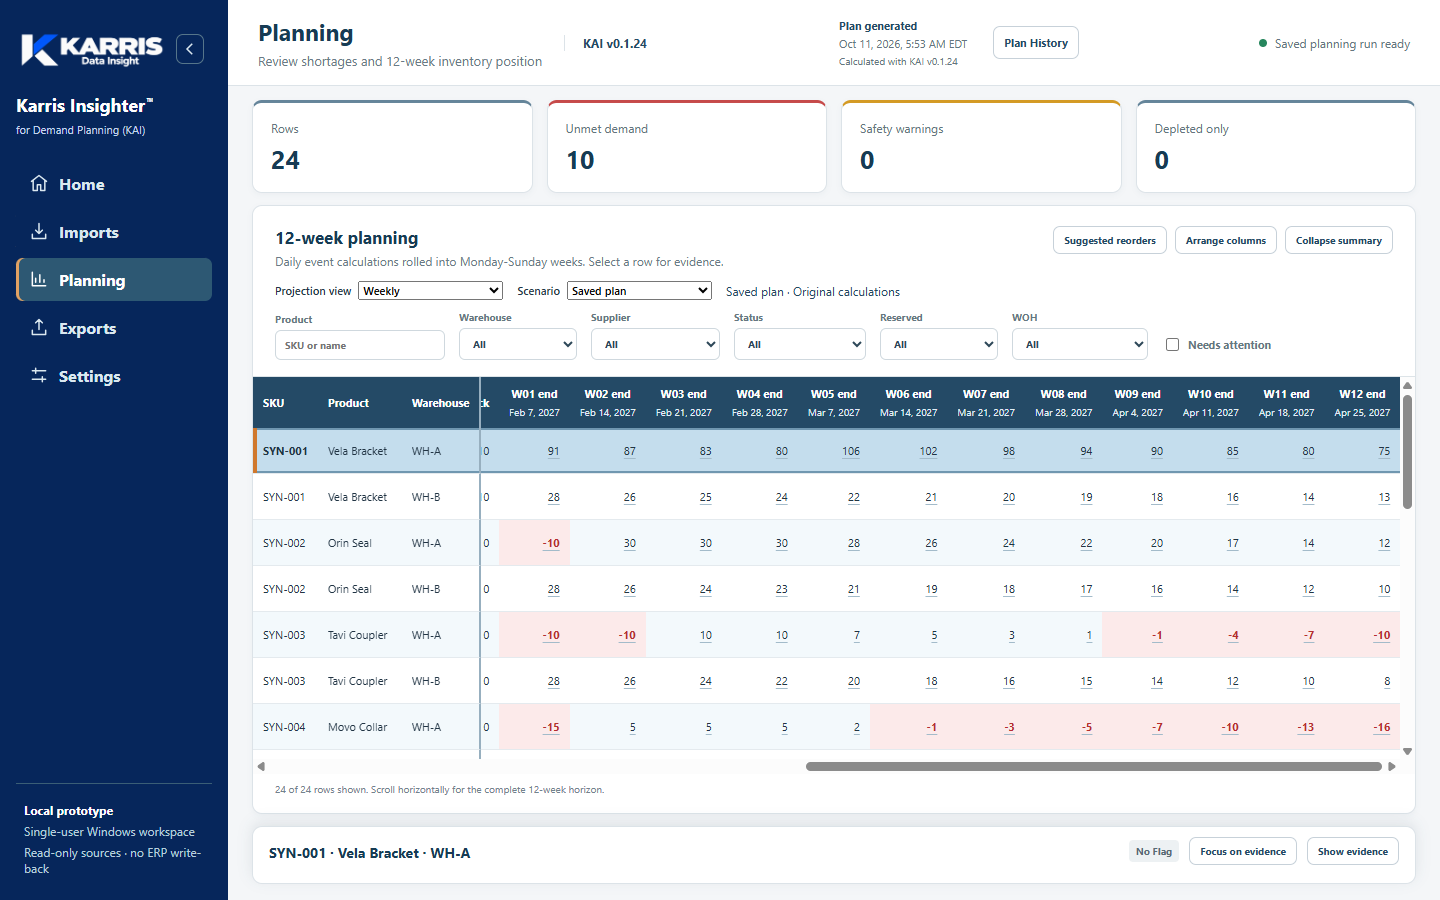The image size is (1440, 900).
Task: Collapse sidebar with the chevron button
Action: (190, 49)
